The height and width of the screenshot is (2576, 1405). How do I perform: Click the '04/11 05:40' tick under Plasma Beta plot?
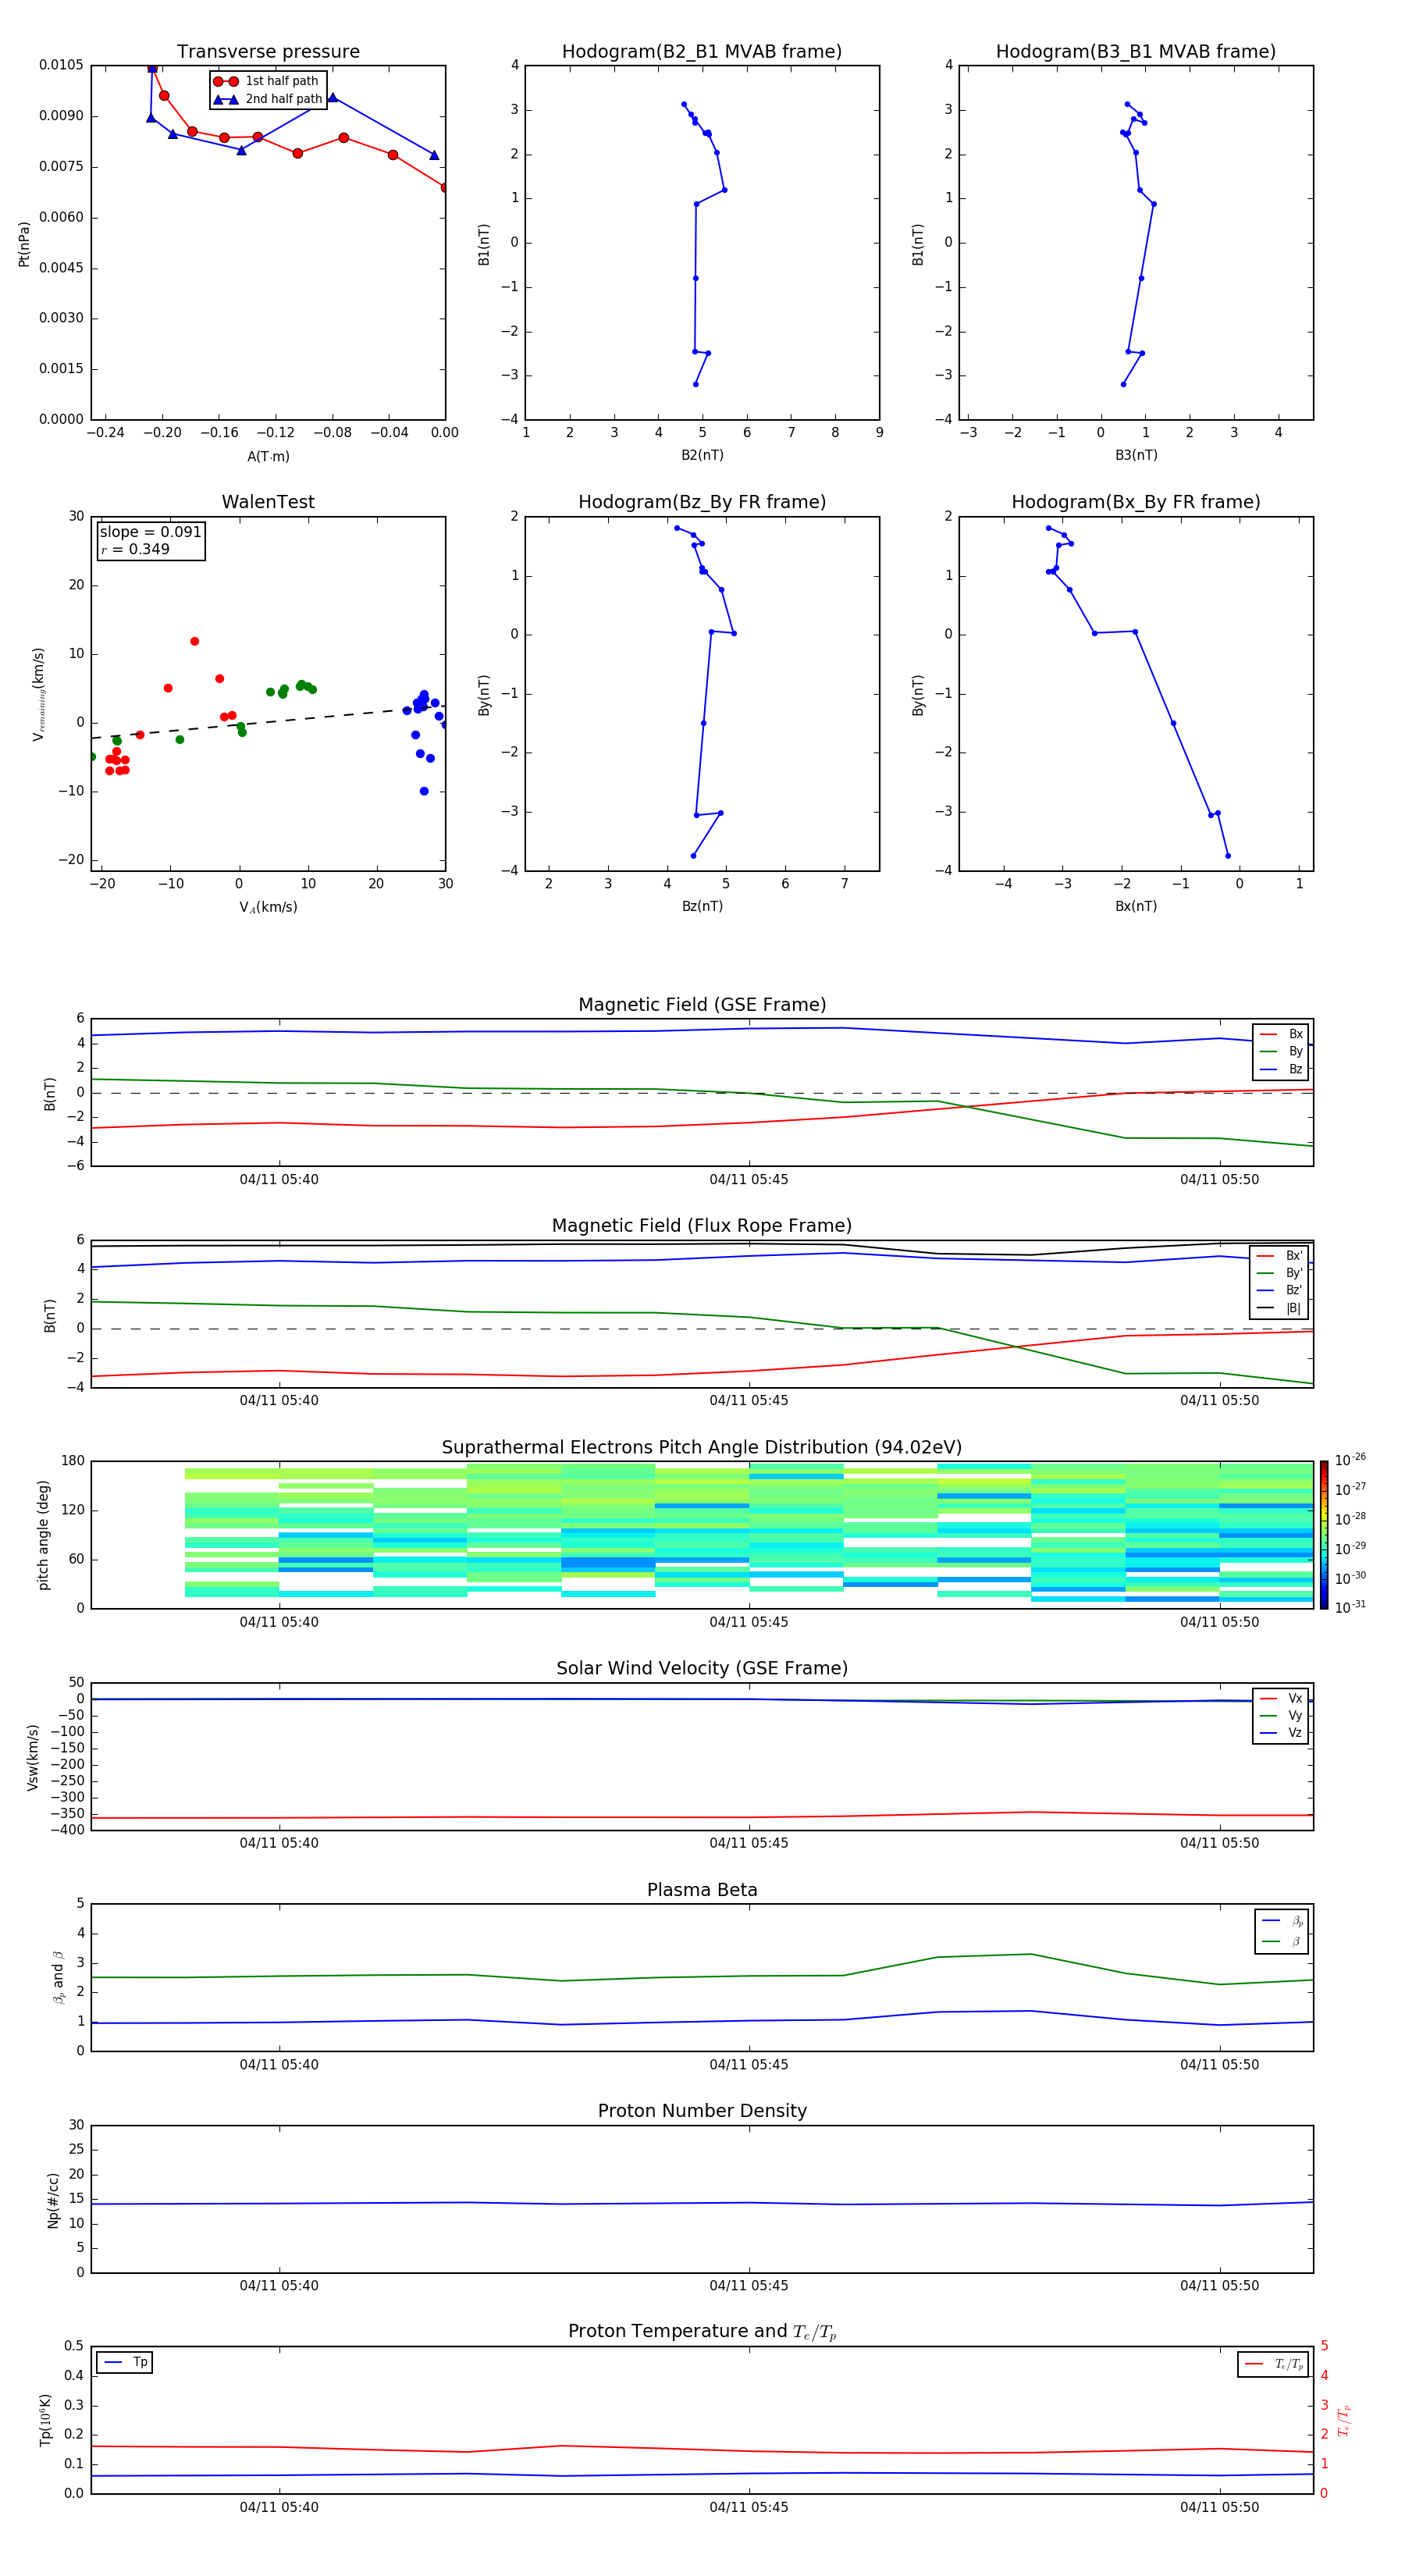click(279, 2064)
